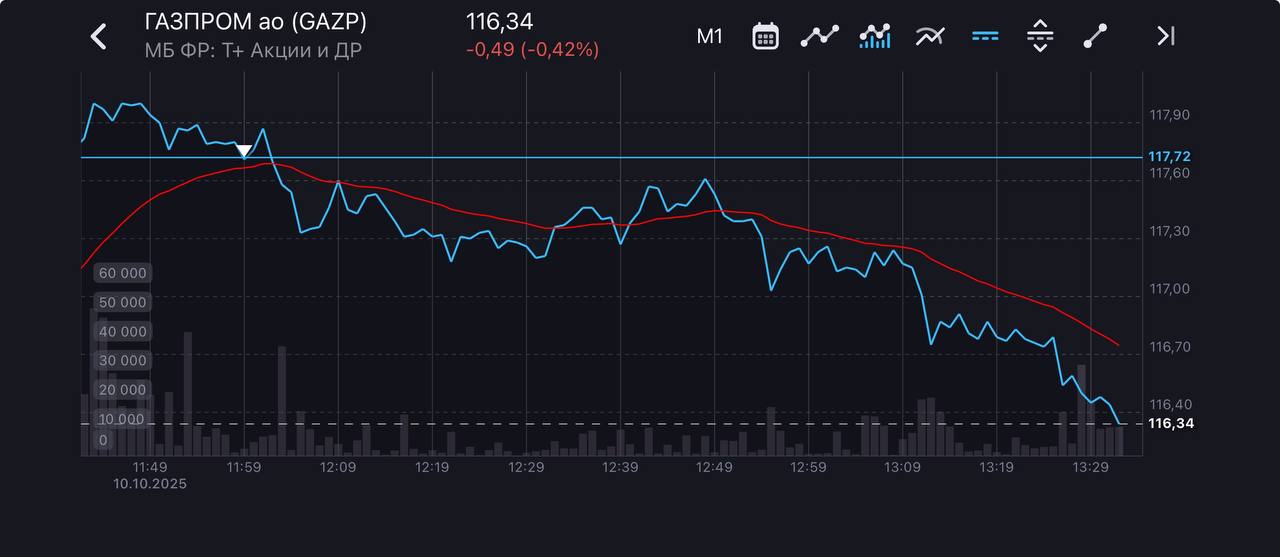
Task: Change chart type with line chart icon
Action: click(x=819, y=37)
